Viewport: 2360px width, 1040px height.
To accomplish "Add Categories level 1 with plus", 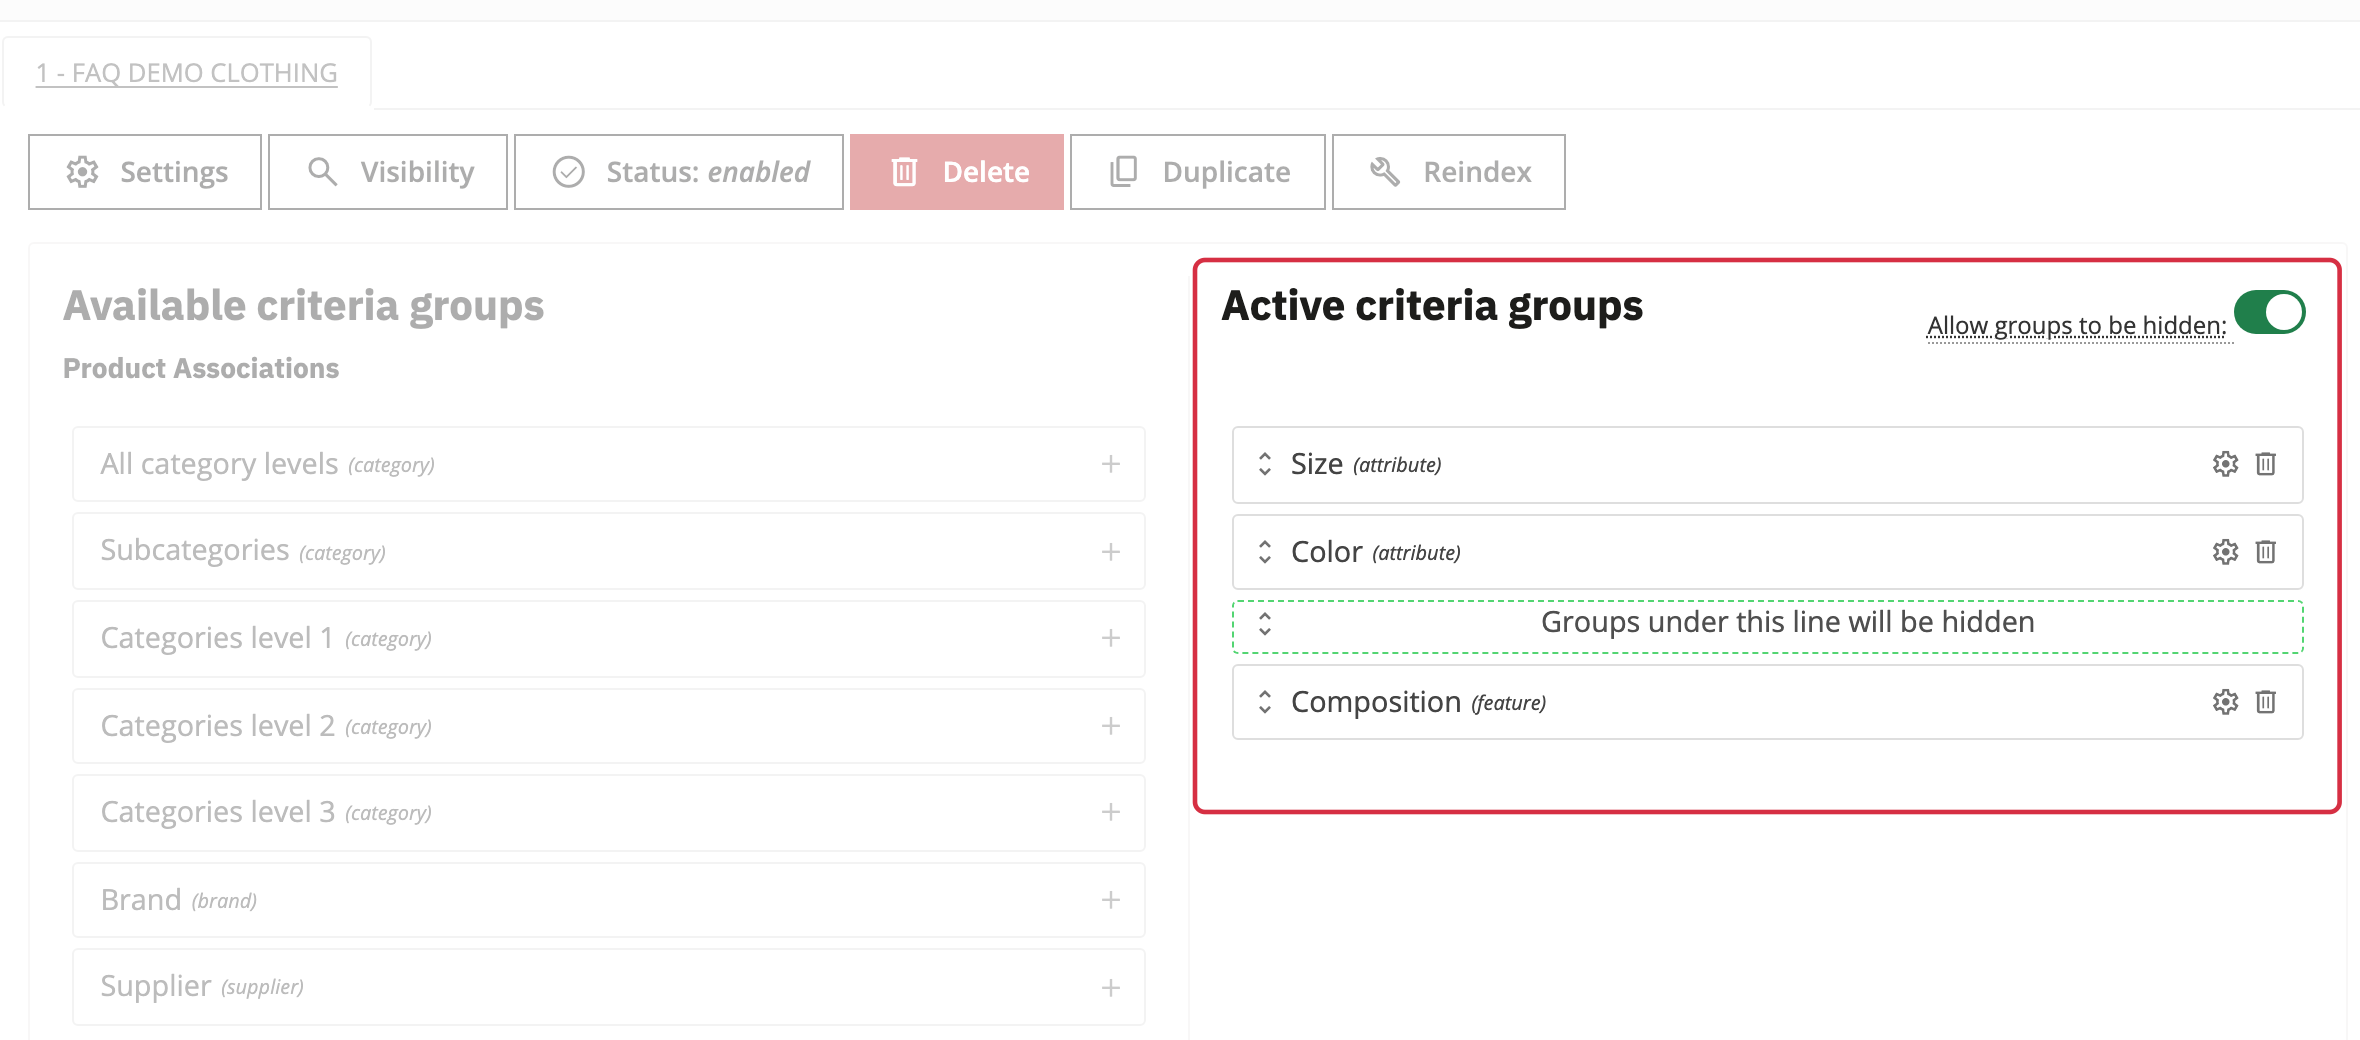I will [1111, 638].
